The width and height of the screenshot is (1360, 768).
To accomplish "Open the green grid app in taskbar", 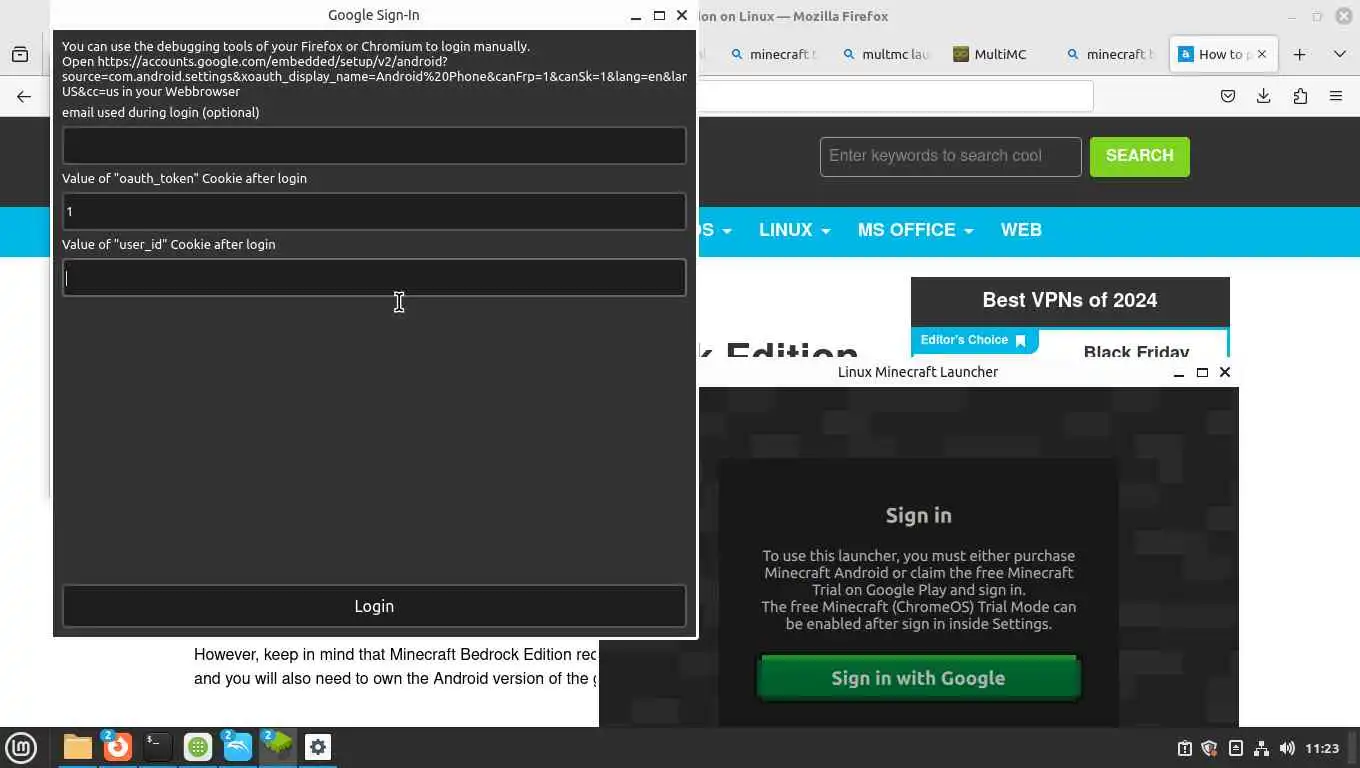I will point(198,747).
